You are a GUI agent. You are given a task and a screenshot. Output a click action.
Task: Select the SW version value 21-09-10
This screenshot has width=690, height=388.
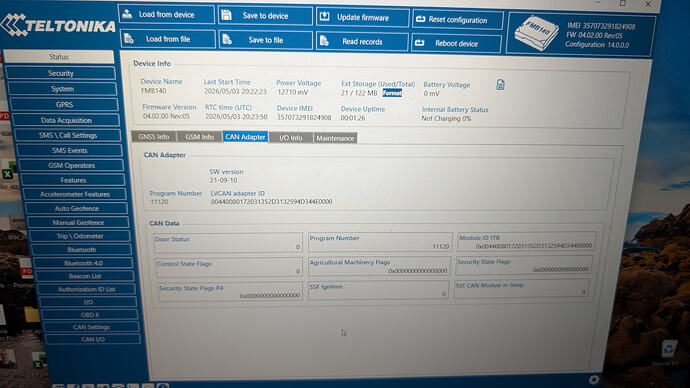point(223,180)
